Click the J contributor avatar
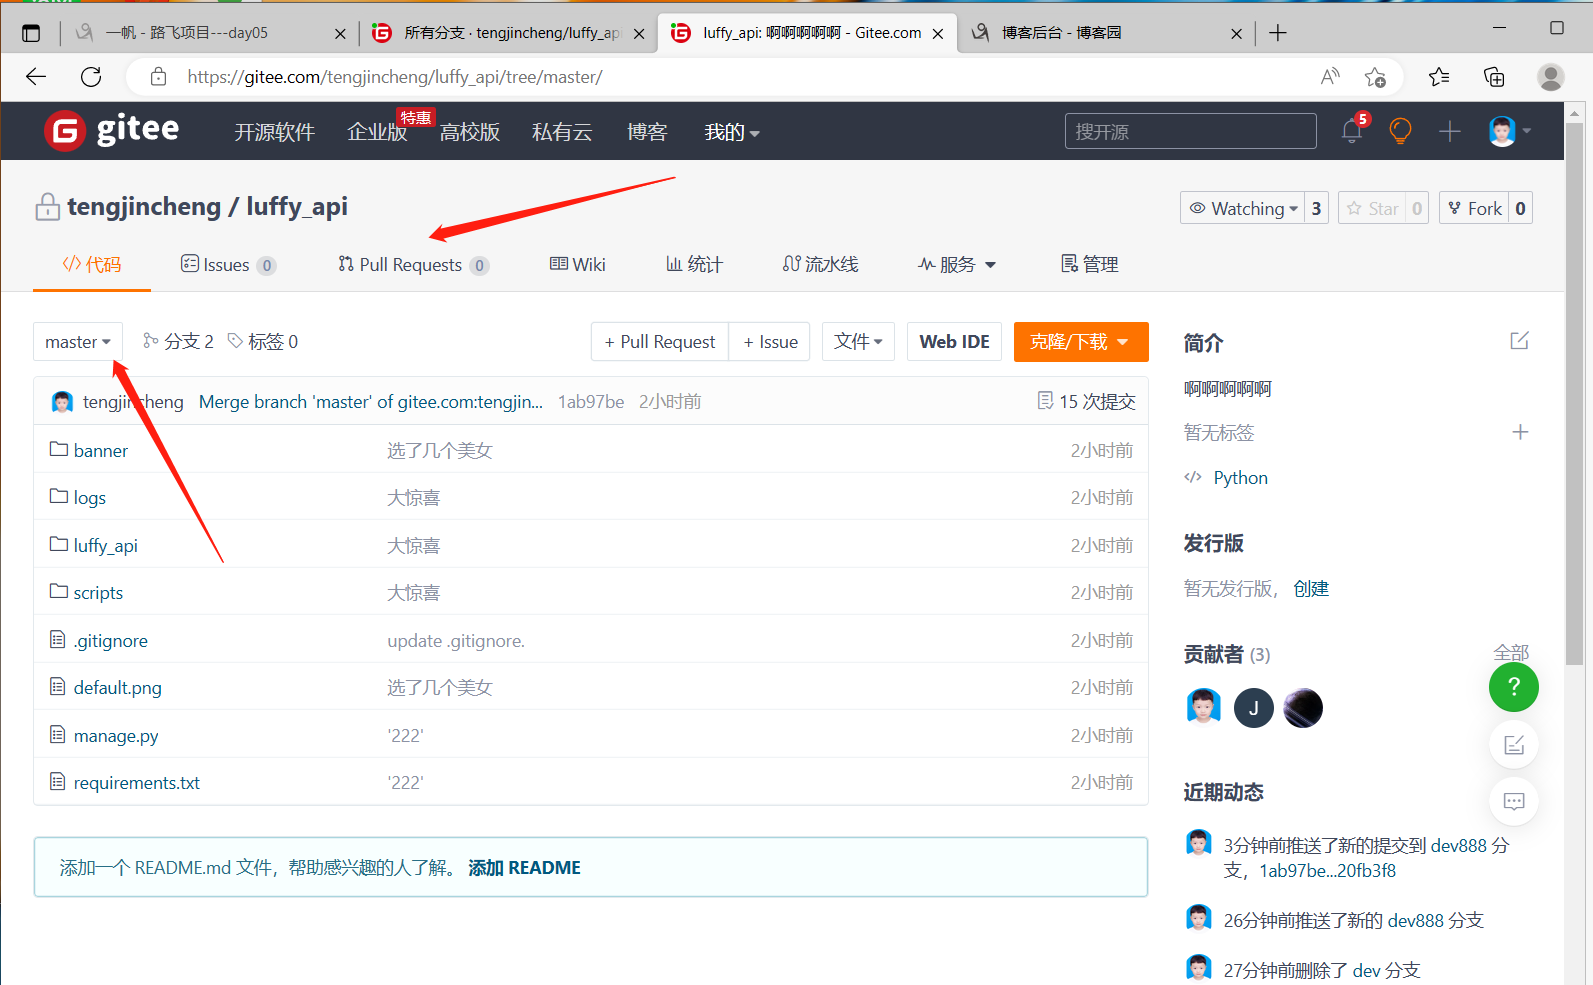 [x=1254, y=708]
